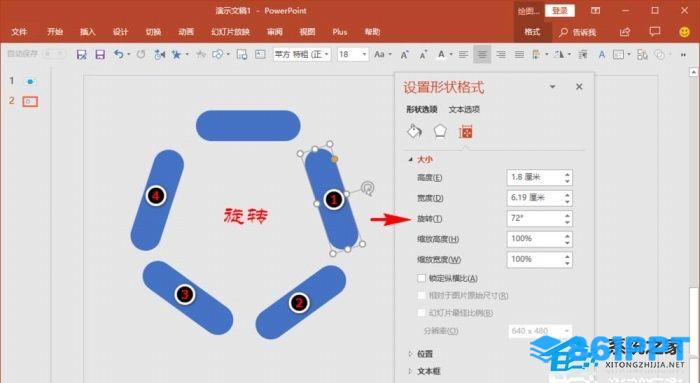Click the smiley feedback icon
The height and width of the screenshot is (383, 700).
pos(684,32)
